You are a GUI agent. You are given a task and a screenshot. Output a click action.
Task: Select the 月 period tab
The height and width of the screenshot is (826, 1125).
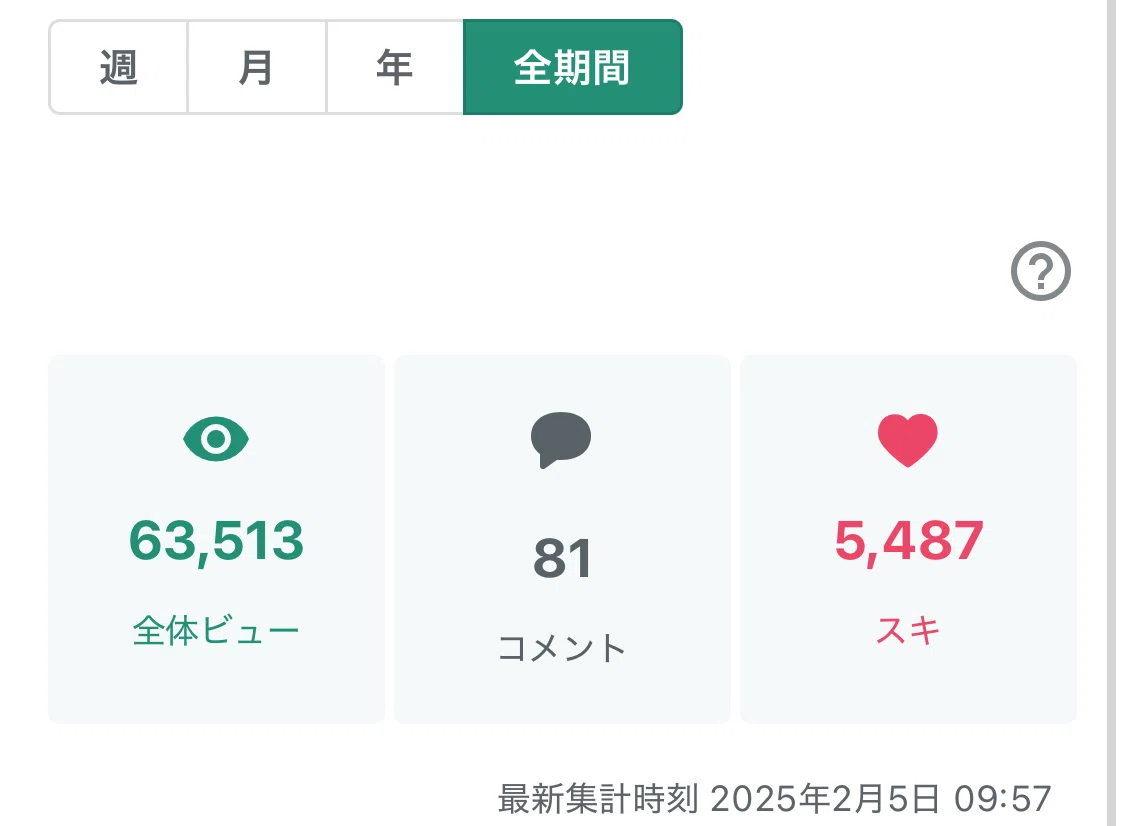coord(257,67)
